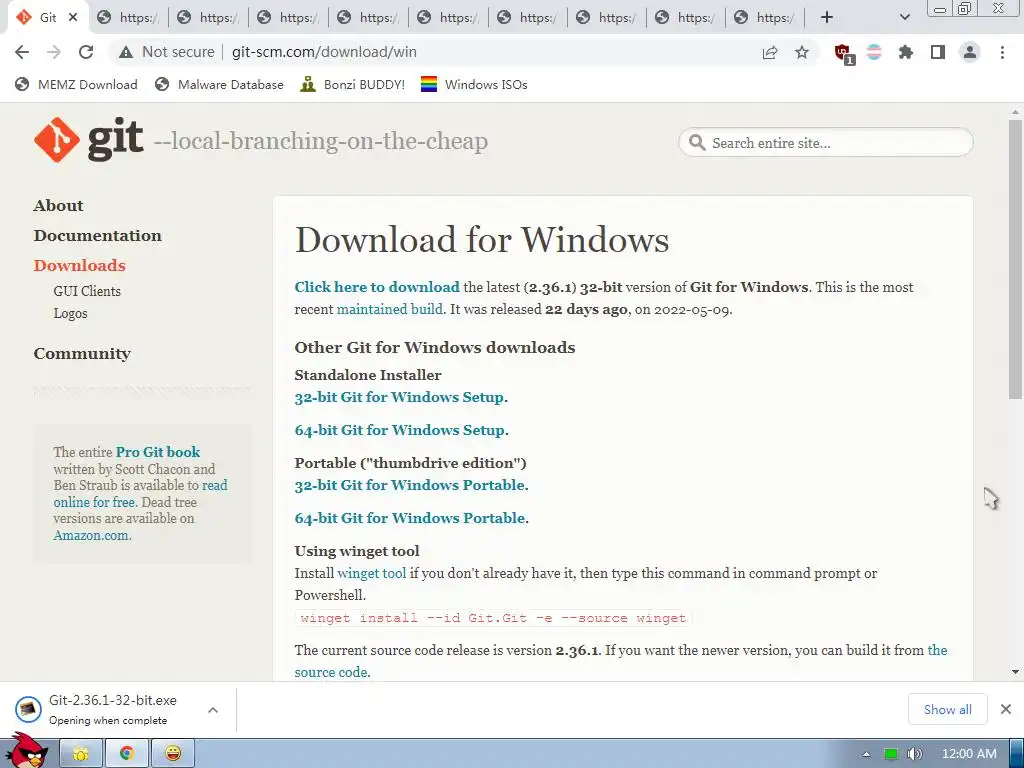Download 32-bit Git for Windows Portable
Viewport: 1024px width, 768px height.
tap(409, 485)
